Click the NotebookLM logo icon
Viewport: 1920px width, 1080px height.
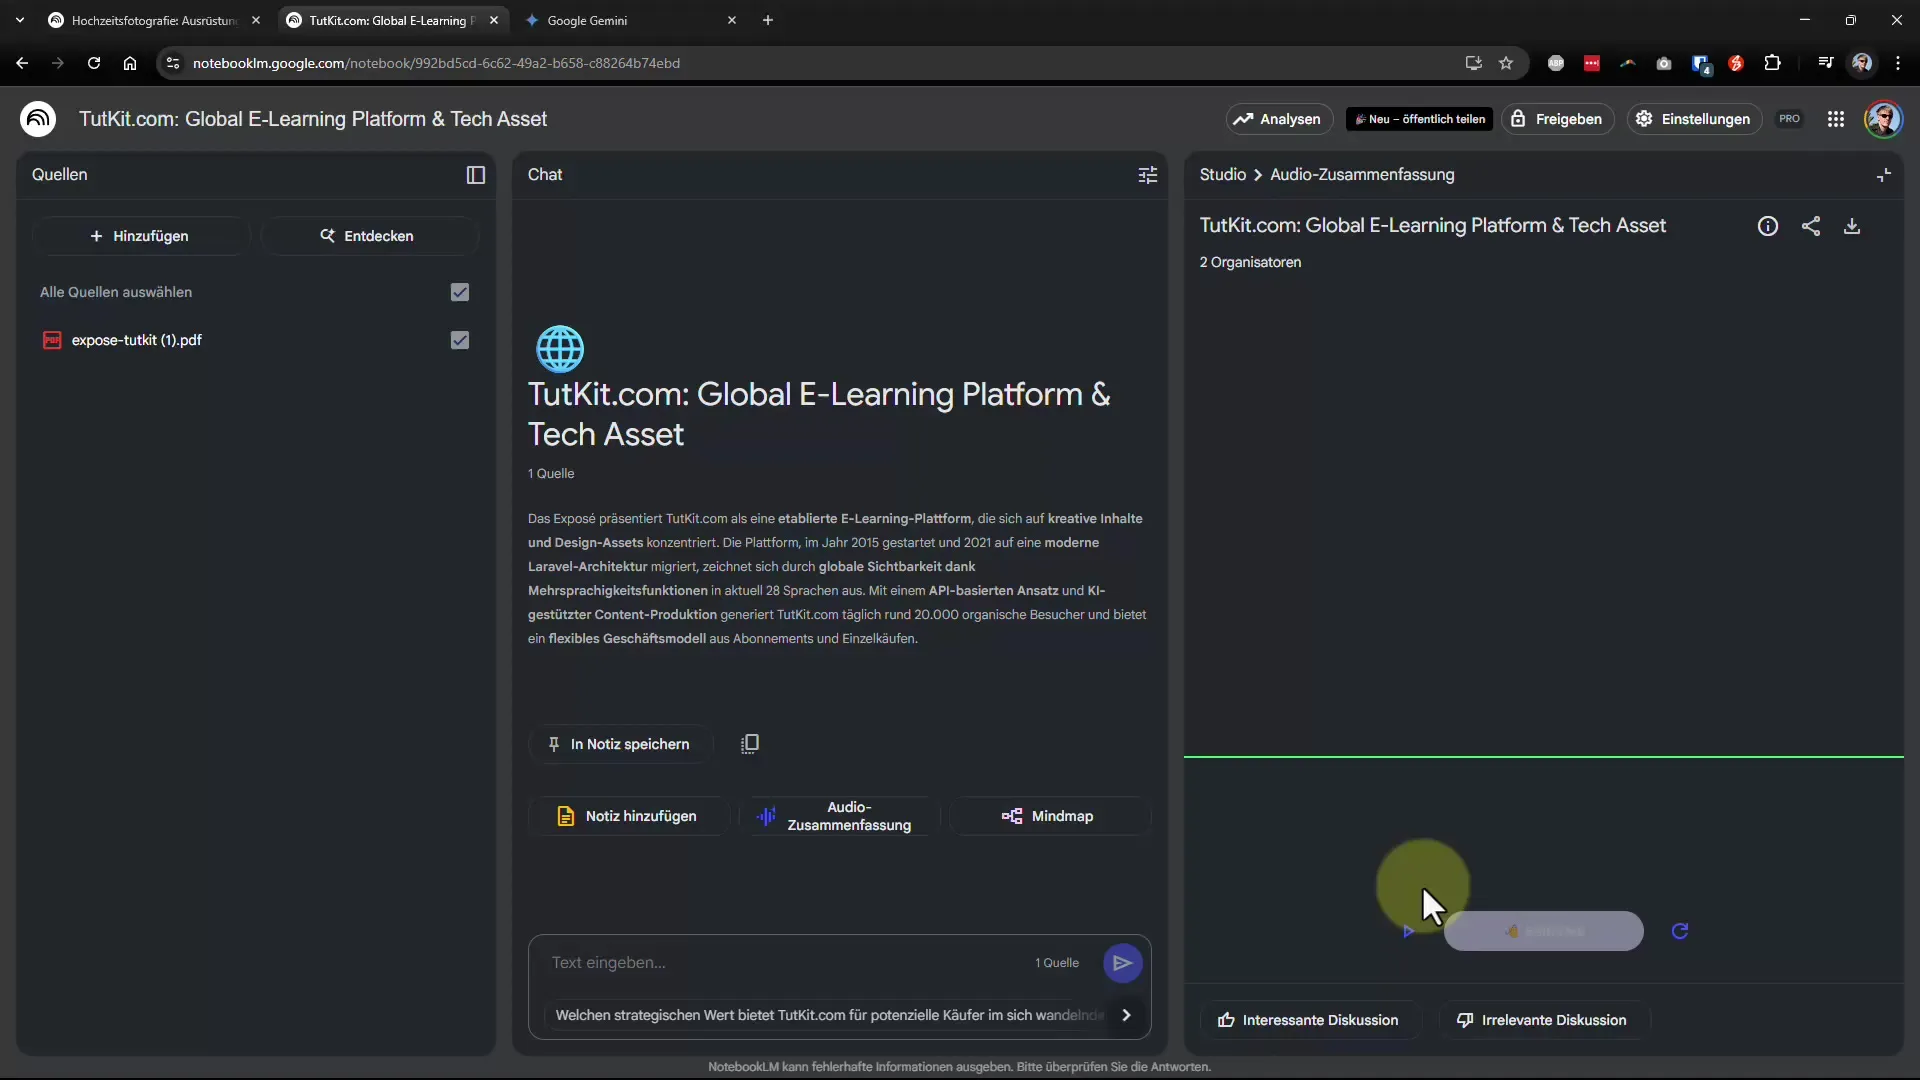point(38,119)
